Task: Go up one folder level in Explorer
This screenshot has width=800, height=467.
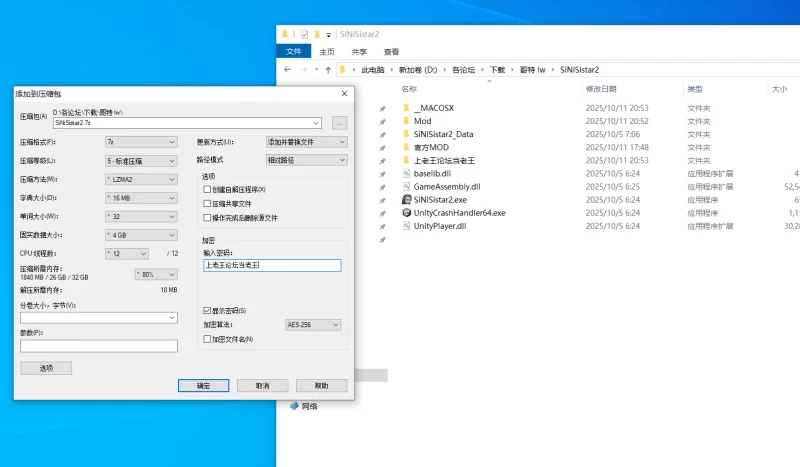Action: click(x=328, y=69)
